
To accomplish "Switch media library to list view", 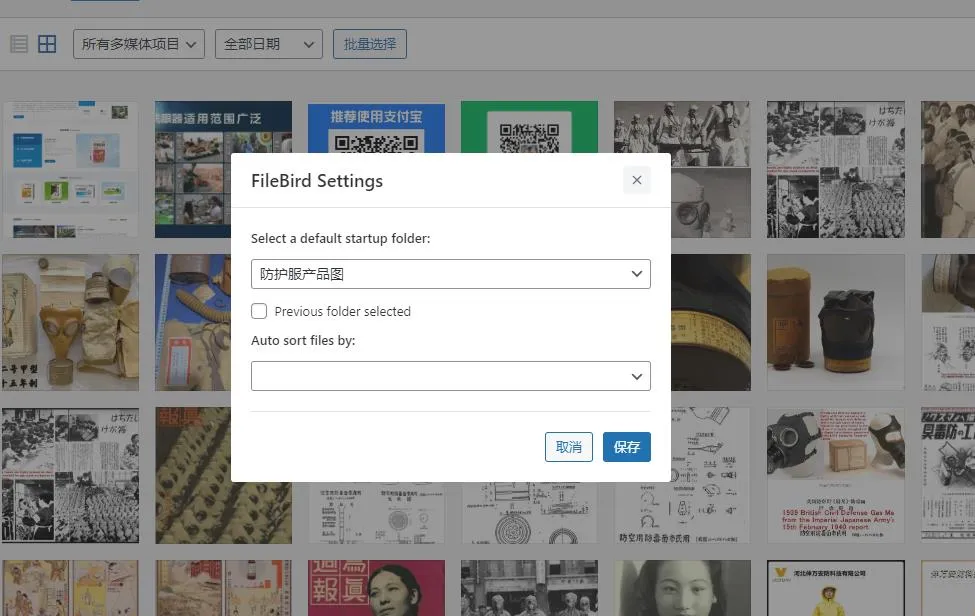I will [x=19, y=44].
